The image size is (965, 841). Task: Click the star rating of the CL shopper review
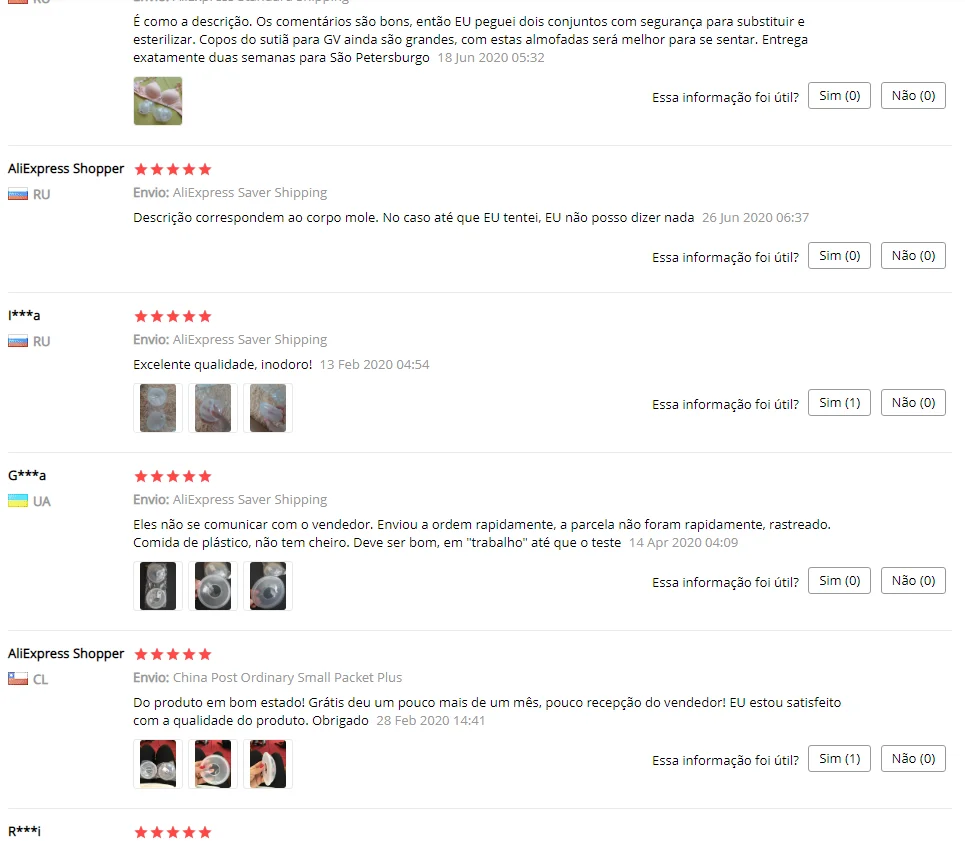(x=173, y=654)
